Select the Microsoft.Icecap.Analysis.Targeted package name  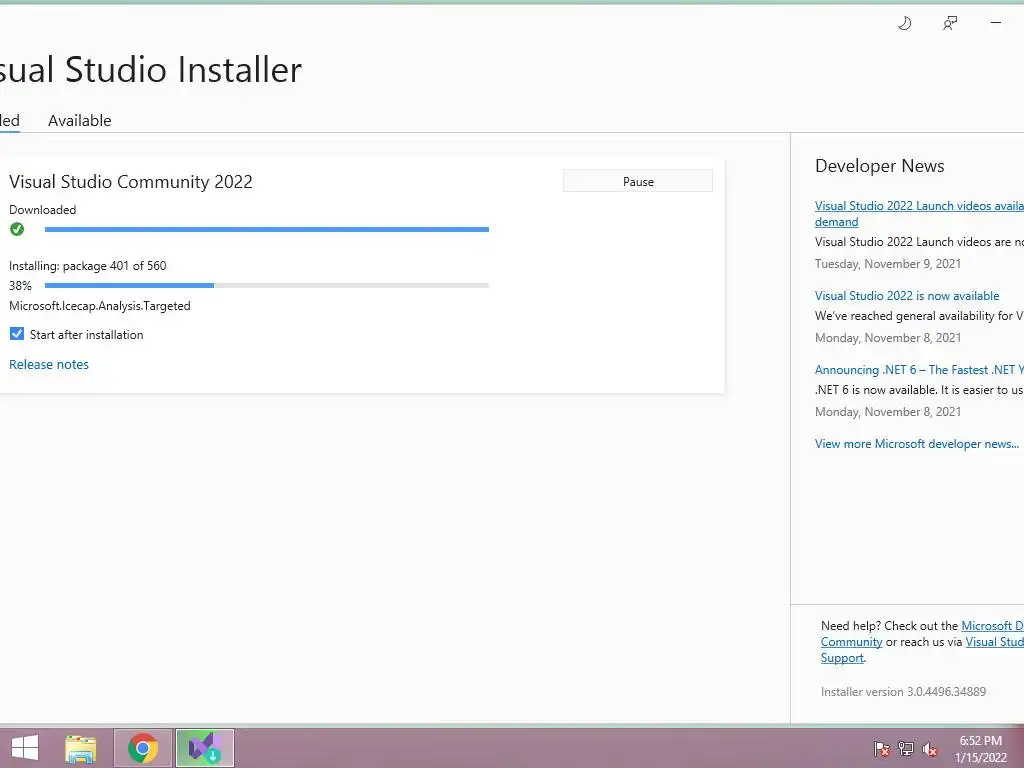pos(100,306)
